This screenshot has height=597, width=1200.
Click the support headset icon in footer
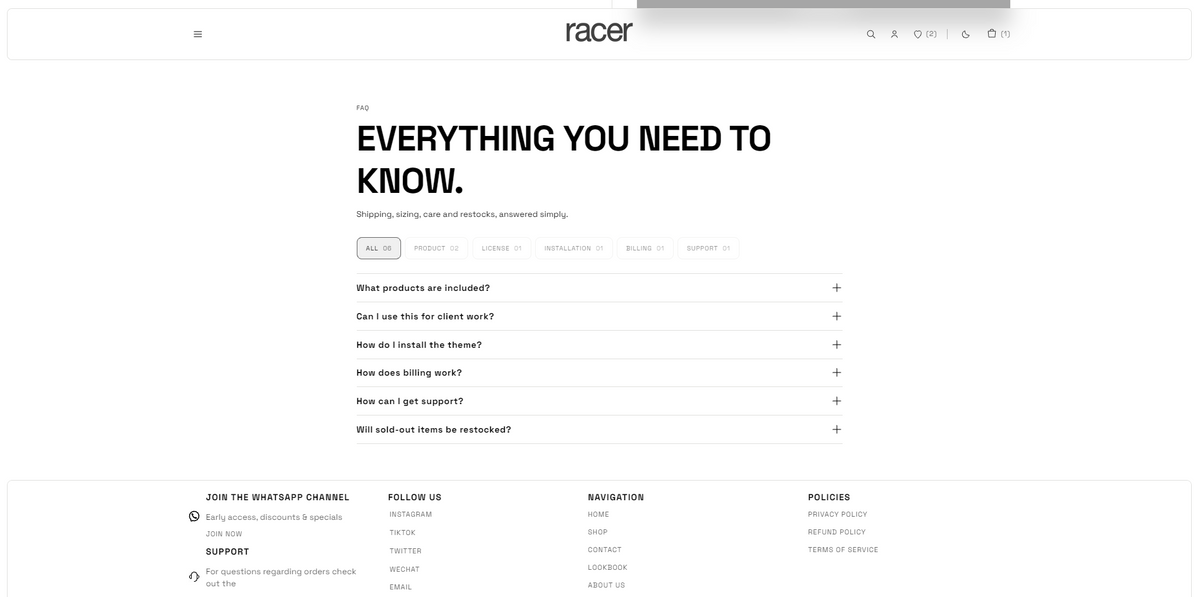(x=194, y=576)
